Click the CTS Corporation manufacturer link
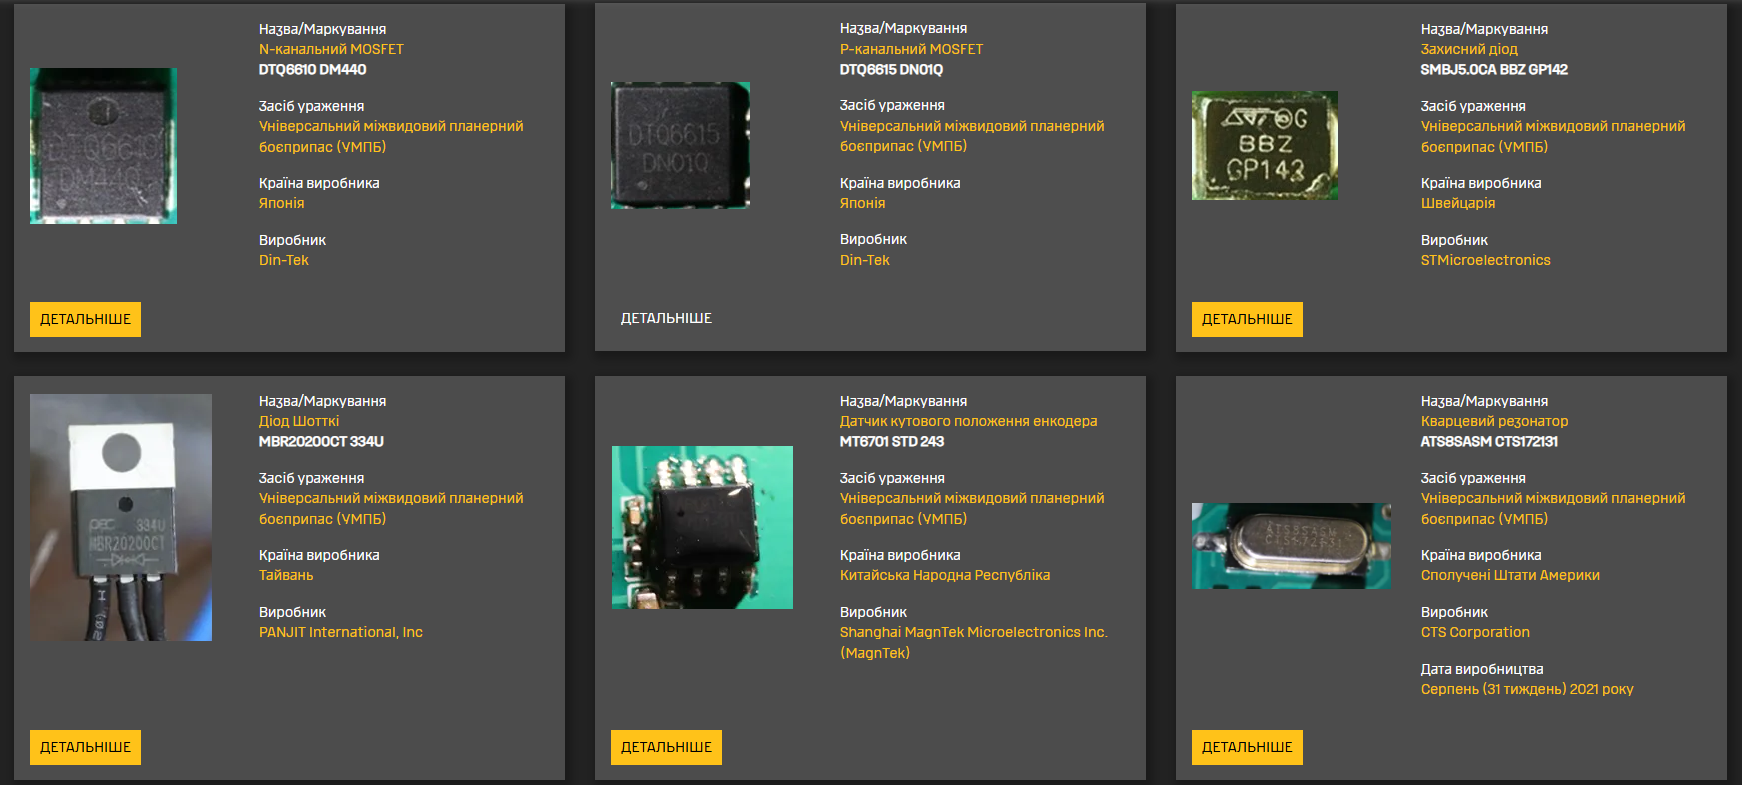 [1475, 632]
